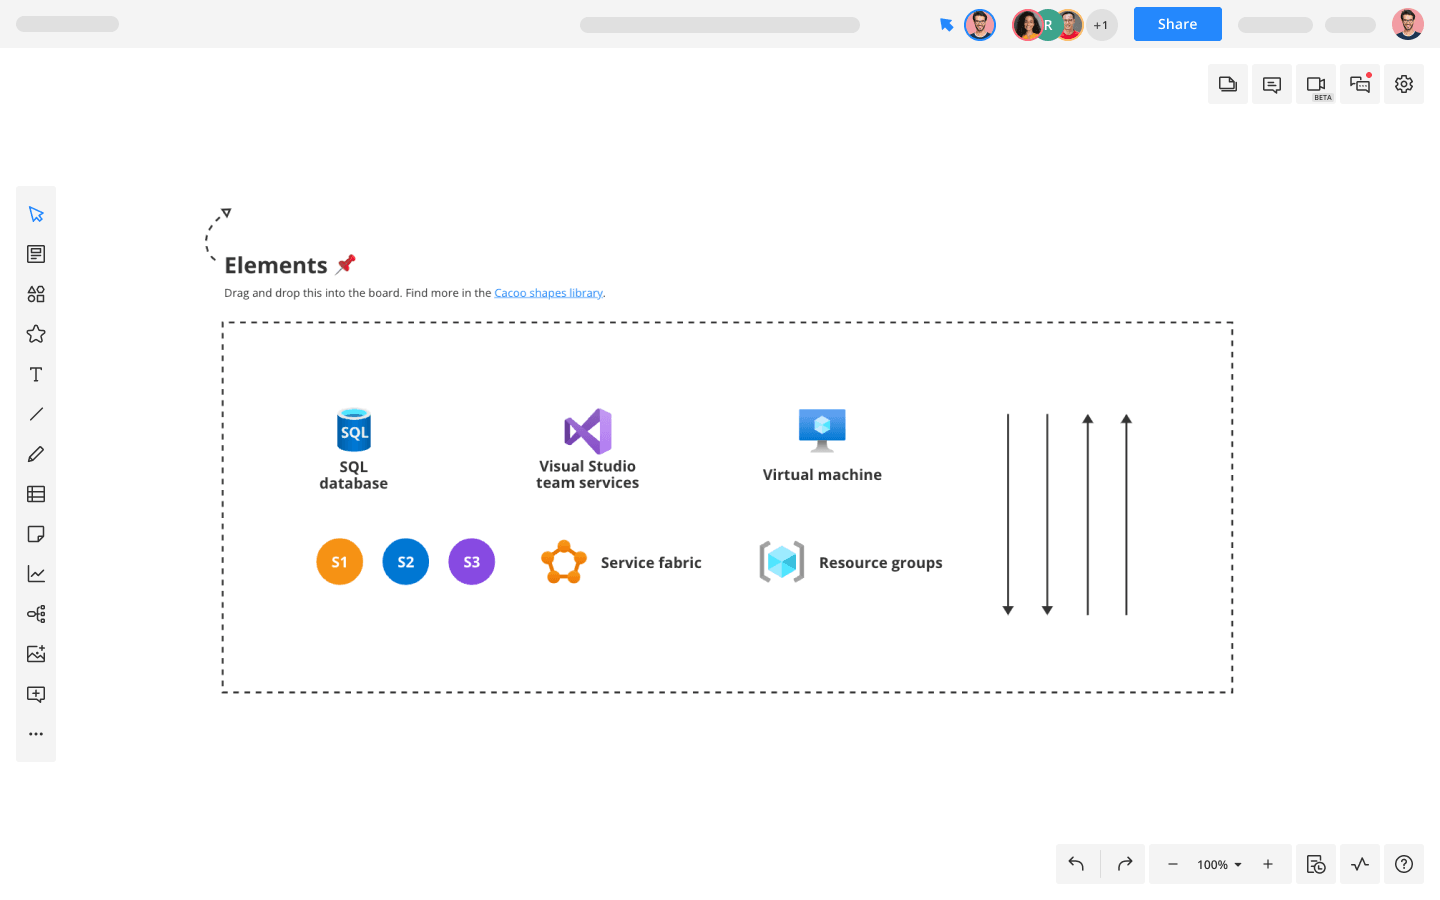Image resolution: width=1440 pixels, height=900 pixels.
Task: Toggle the blue cursor follow icon
Action: [x=946, y=25]
